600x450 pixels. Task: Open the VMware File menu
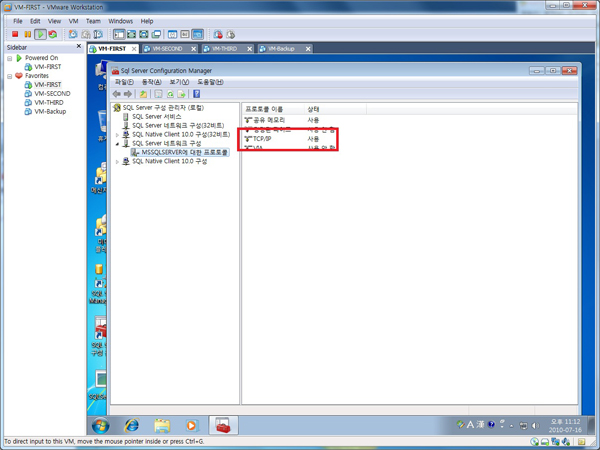pyautogui.click(x=18, y=21)
